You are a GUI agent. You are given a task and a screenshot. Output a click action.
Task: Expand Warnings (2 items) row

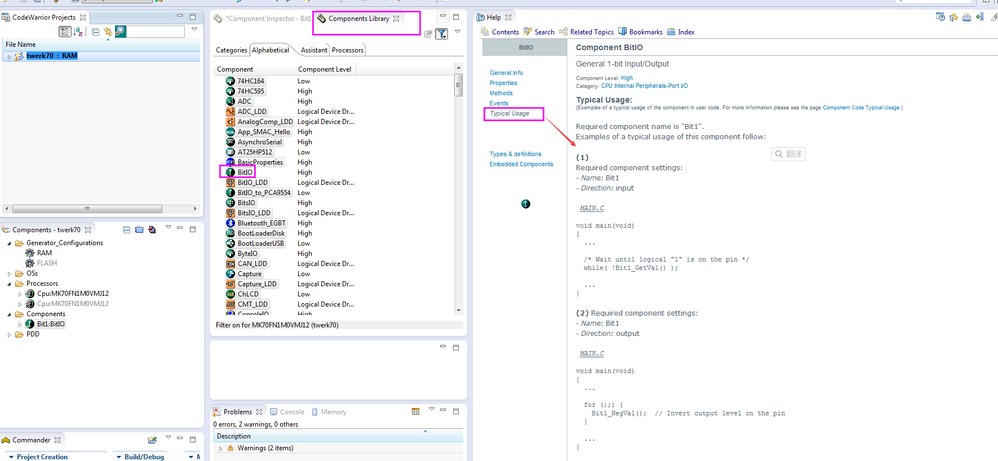221,448
